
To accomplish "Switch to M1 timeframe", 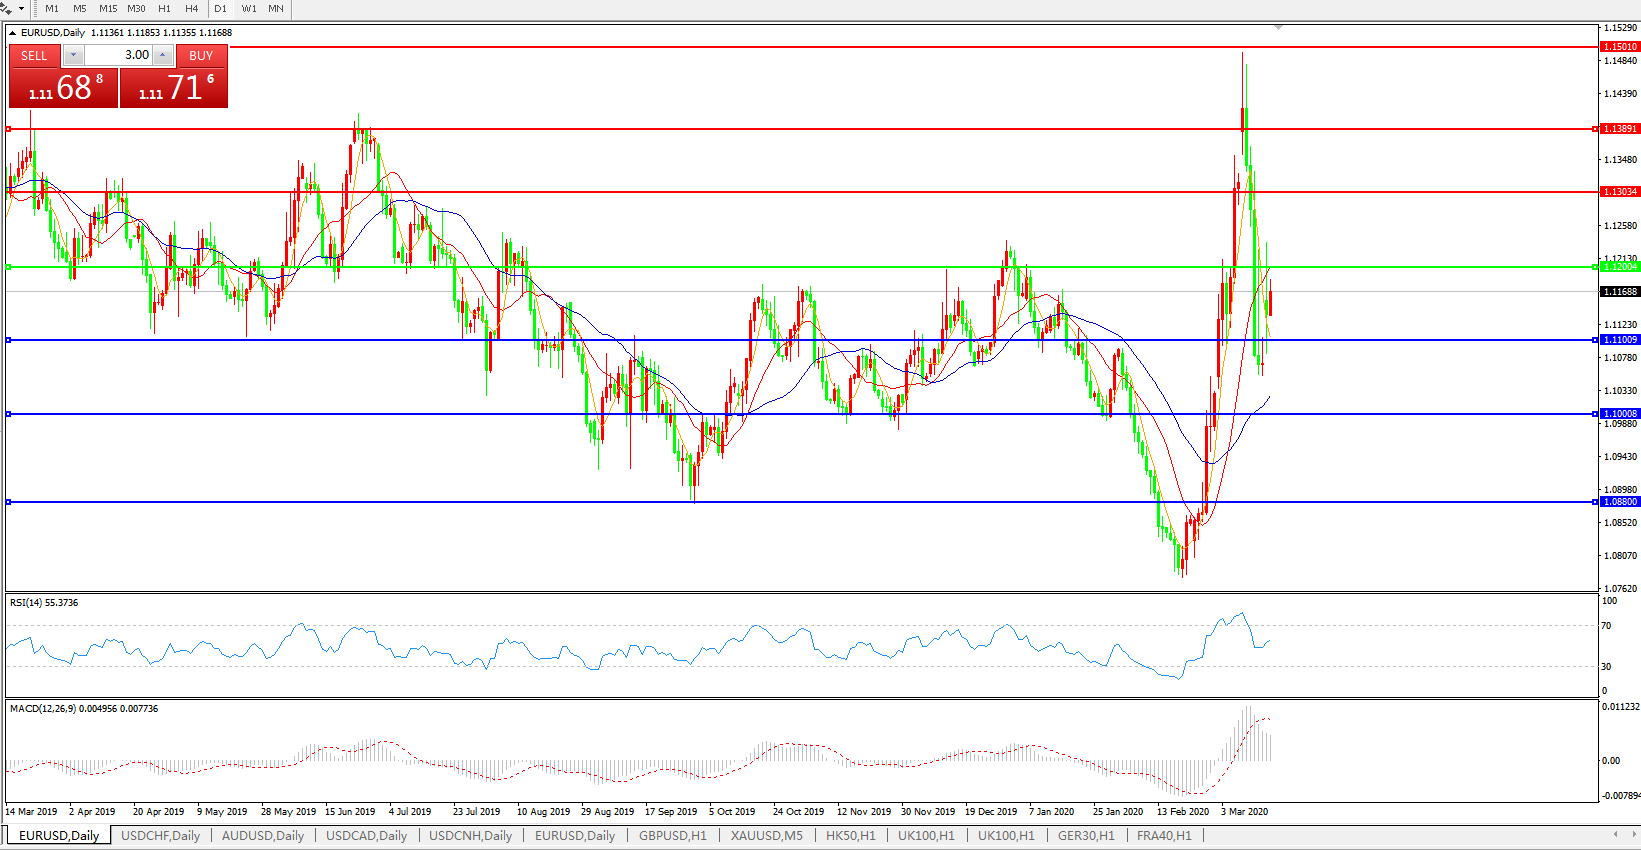I will pos(52,9).
